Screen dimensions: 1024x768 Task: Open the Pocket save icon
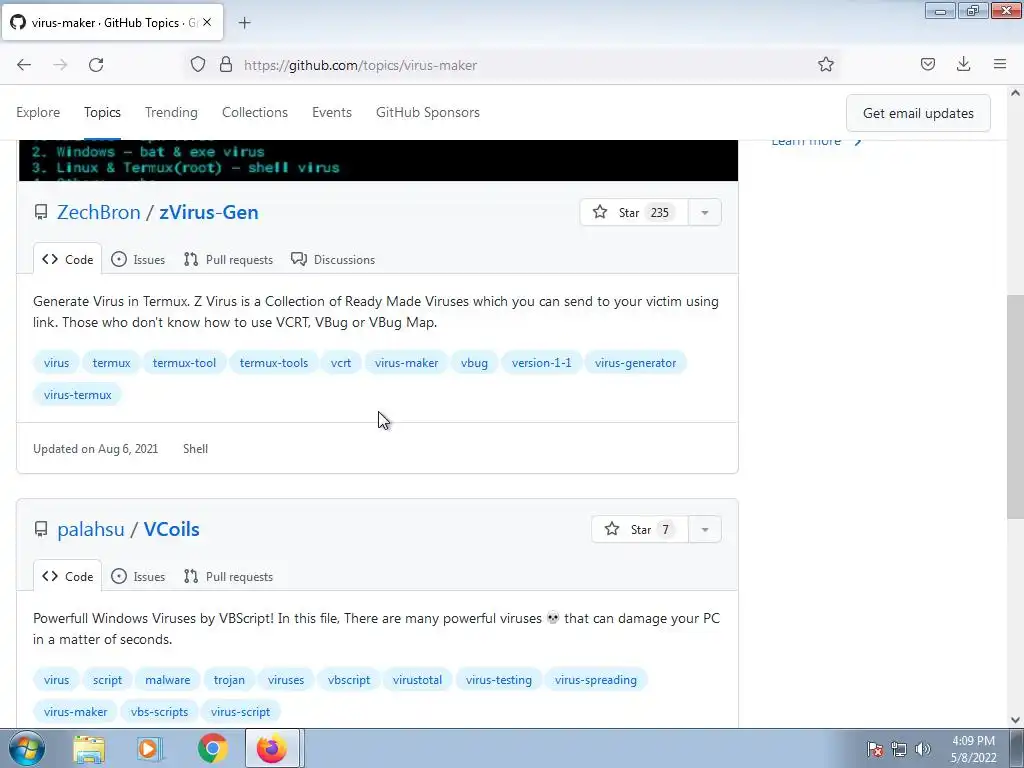[x=927, y=65]
